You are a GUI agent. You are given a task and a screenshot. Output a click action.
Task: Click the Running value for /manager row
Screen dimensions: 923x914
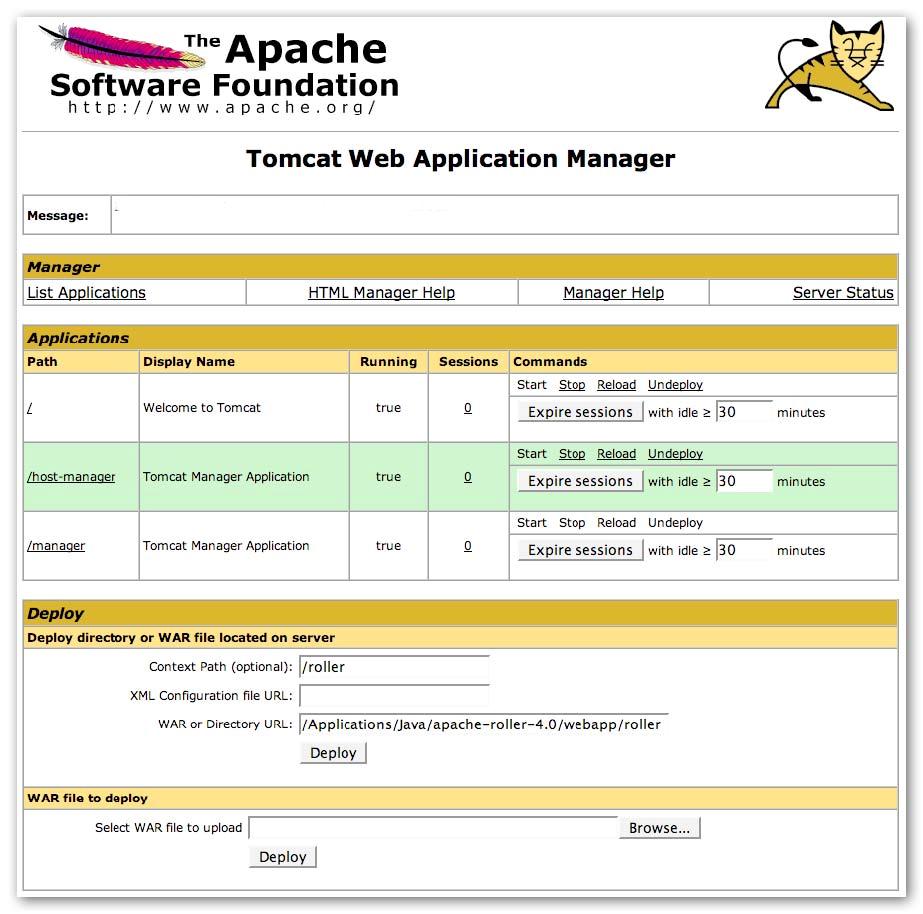(389, 546)
